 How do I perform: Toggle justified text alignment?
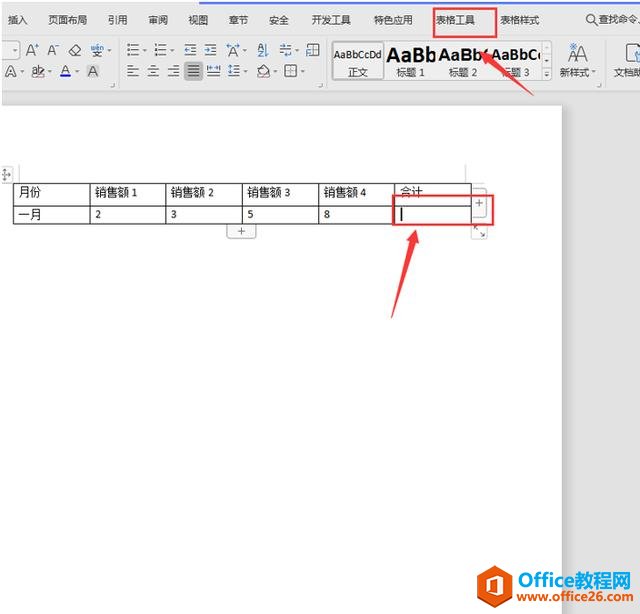click(x=193, y=71)
